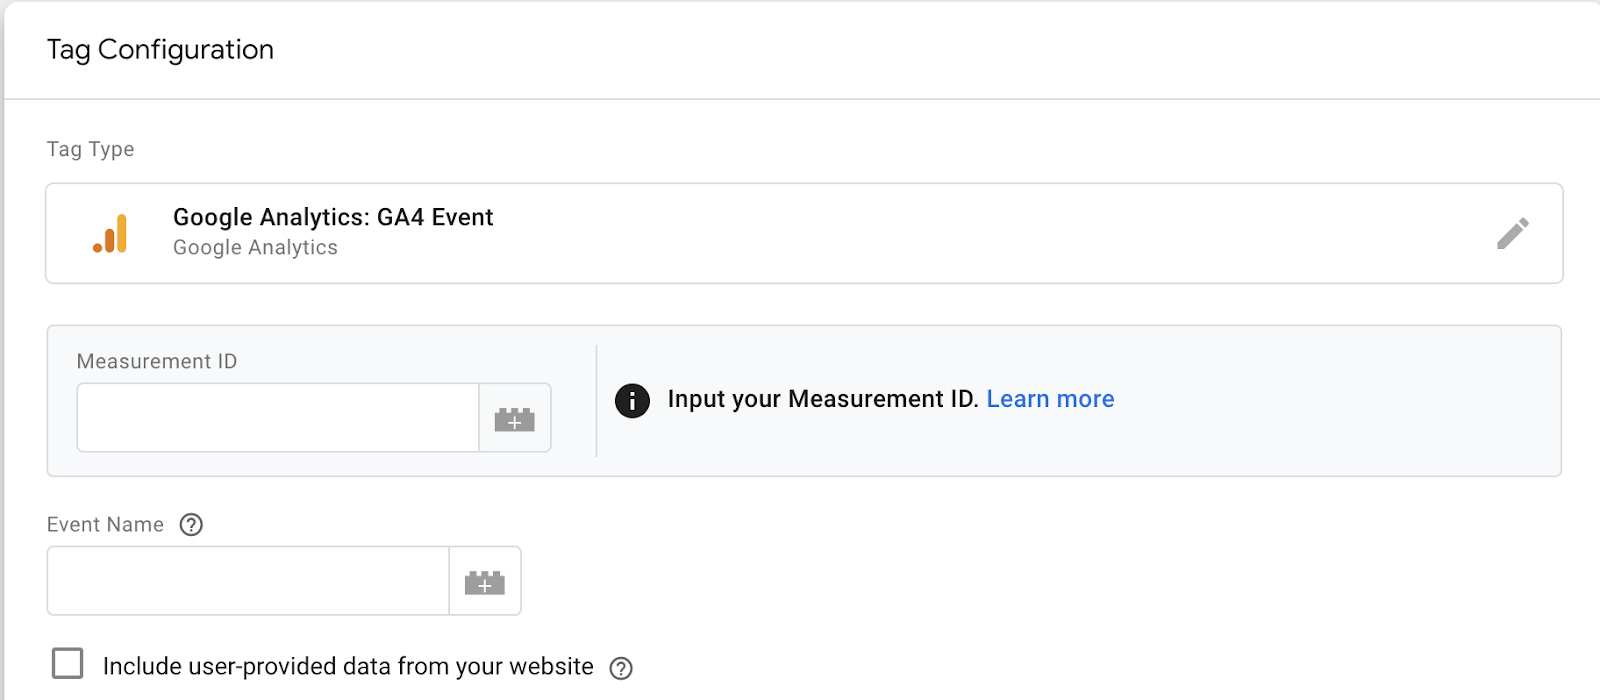The width and height of the screenshot is (1600, 700).
Task: Click the Measurement ID label
Action: tap(157, 361)
